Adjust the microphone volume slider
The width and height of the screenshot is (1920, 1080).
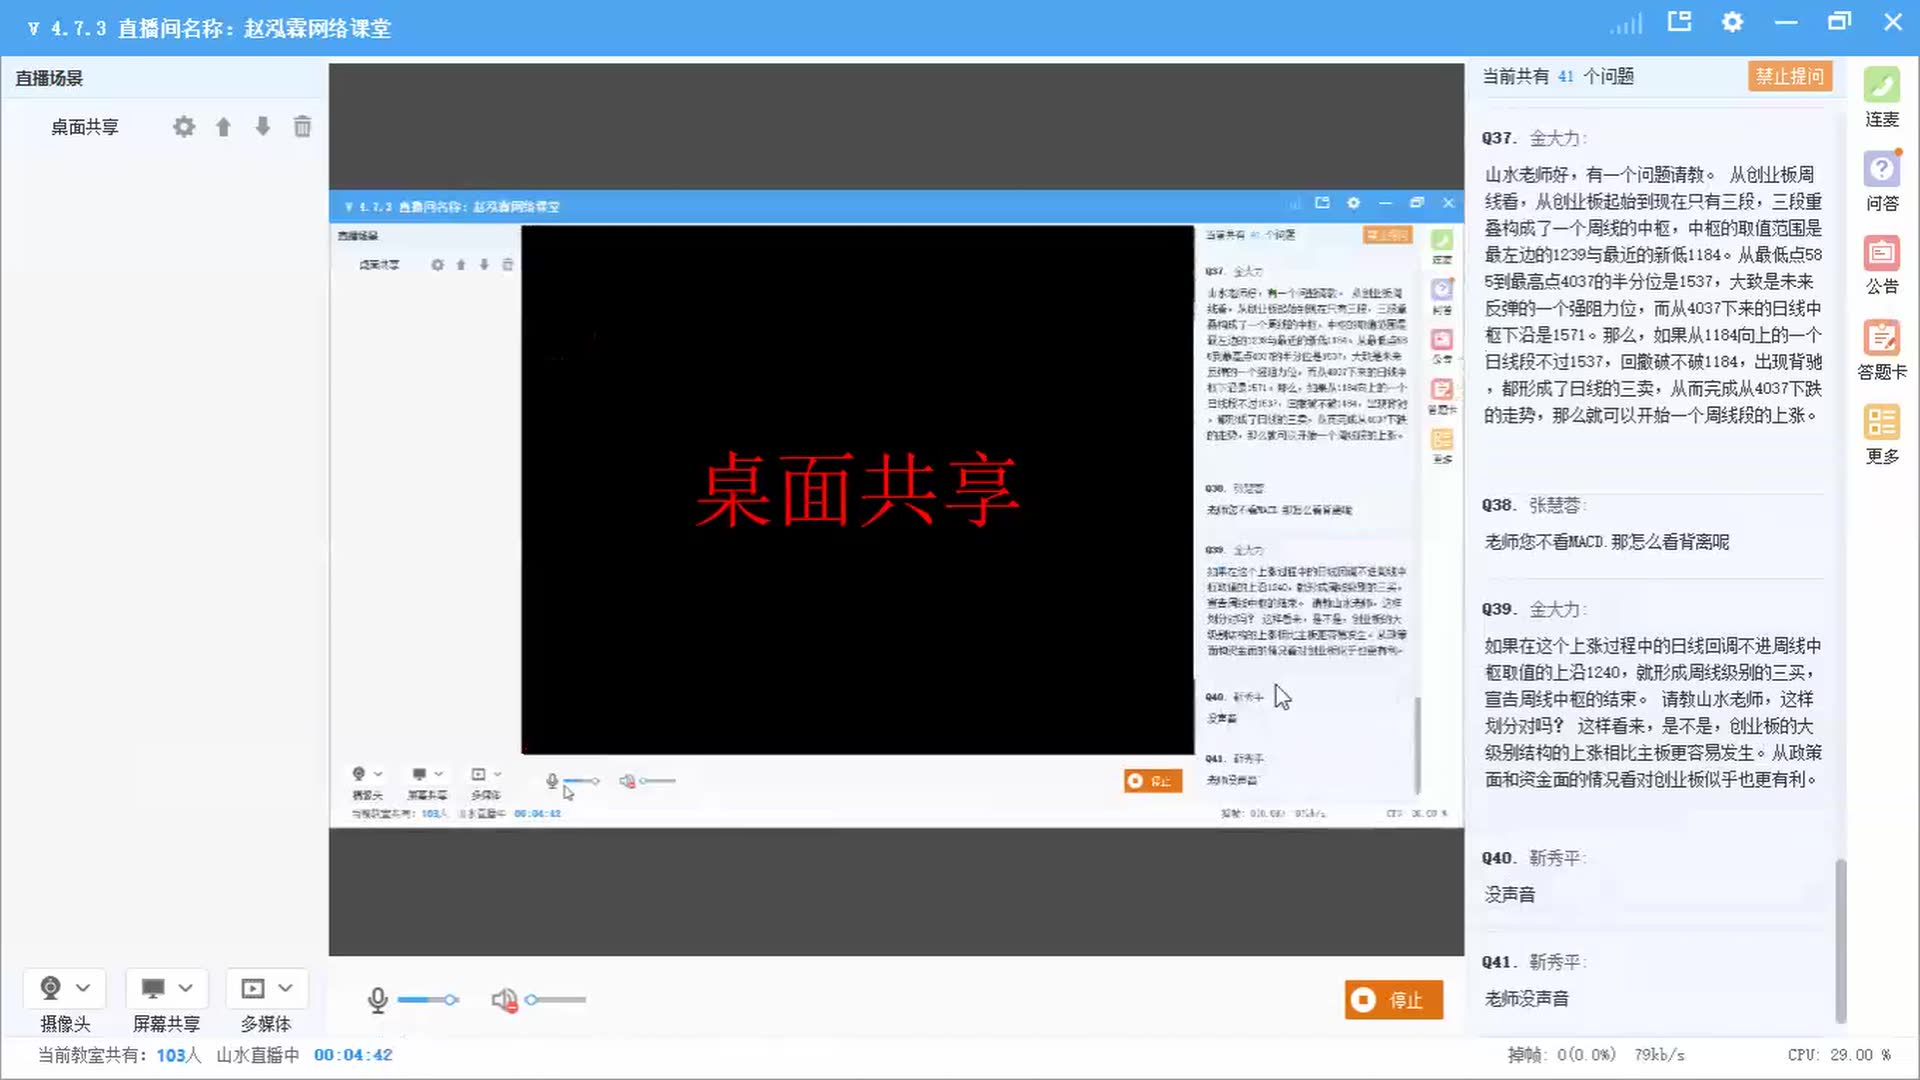428,999
